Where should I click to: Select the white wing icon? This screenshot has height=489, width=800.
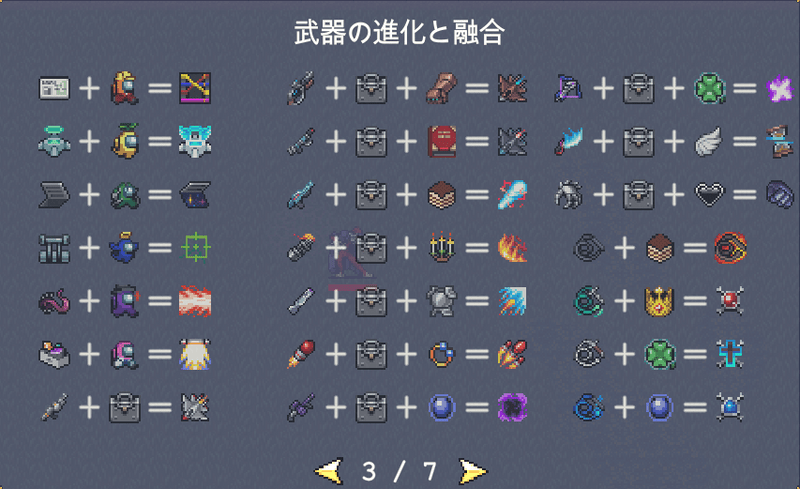click(709, 141)
